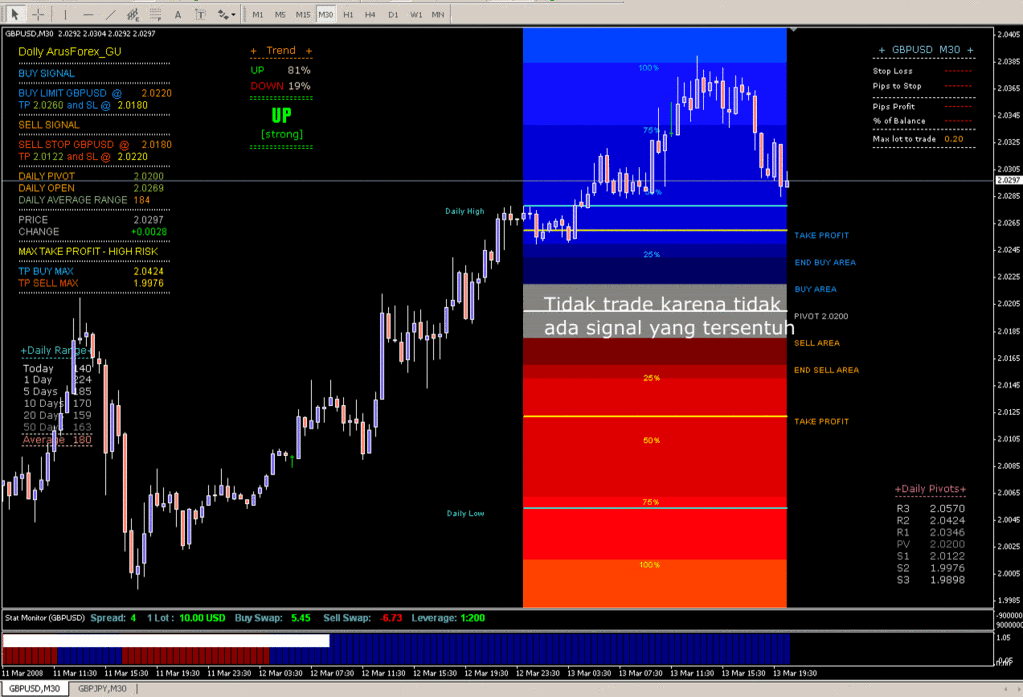Switch to the GBPJPY,M30 chart tab
This screenshot has width=1023, height=697.
click(x=104, y=689)
